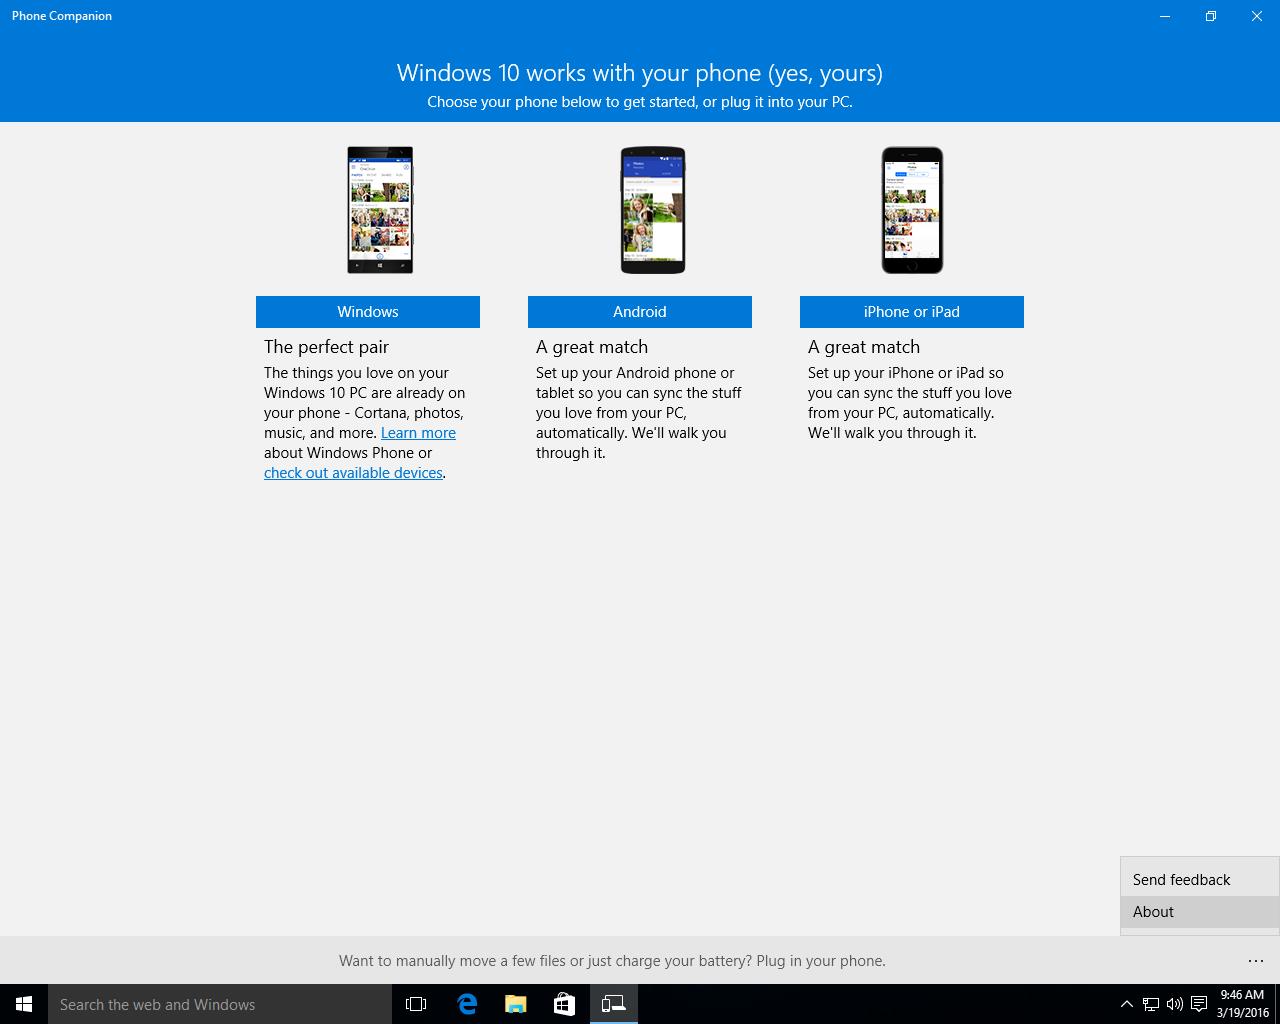Open Task View in the taskbar
The width and height of the screenshot is (1280, 1024).
(x=416, y=1004)
